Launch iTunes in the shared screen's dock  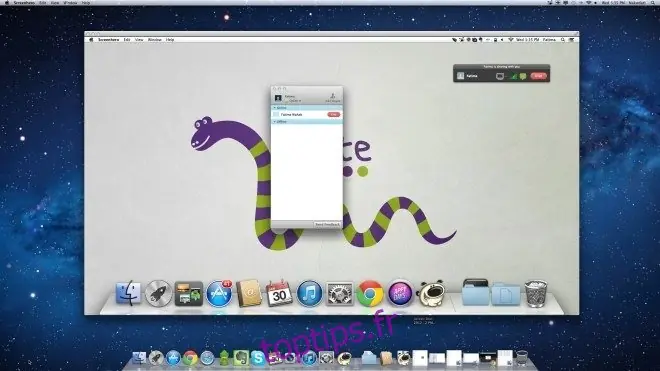[309, 293]
